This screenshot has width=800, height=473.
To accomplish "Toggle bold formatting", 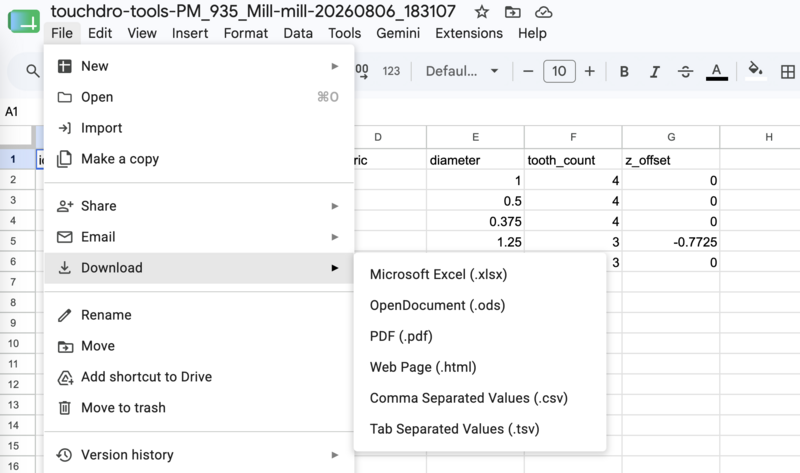I will 623,71.
